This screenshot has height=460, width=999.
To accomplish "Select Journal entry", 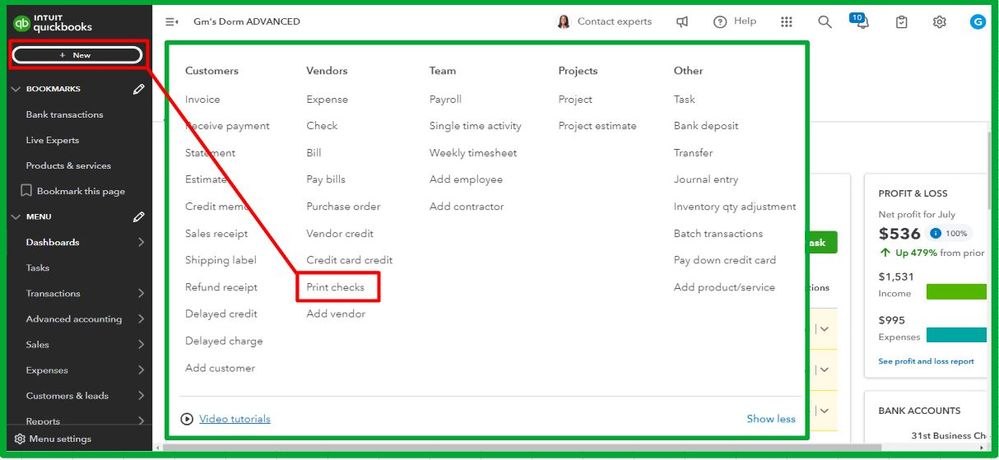I will pos(706,180).
